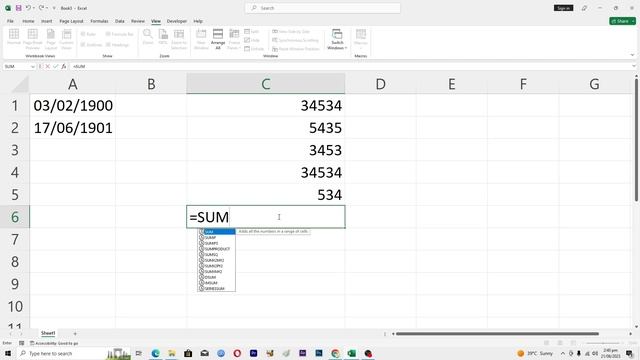Click the Sign in button
The image size is (640, 360).
[x=563, y=8]
